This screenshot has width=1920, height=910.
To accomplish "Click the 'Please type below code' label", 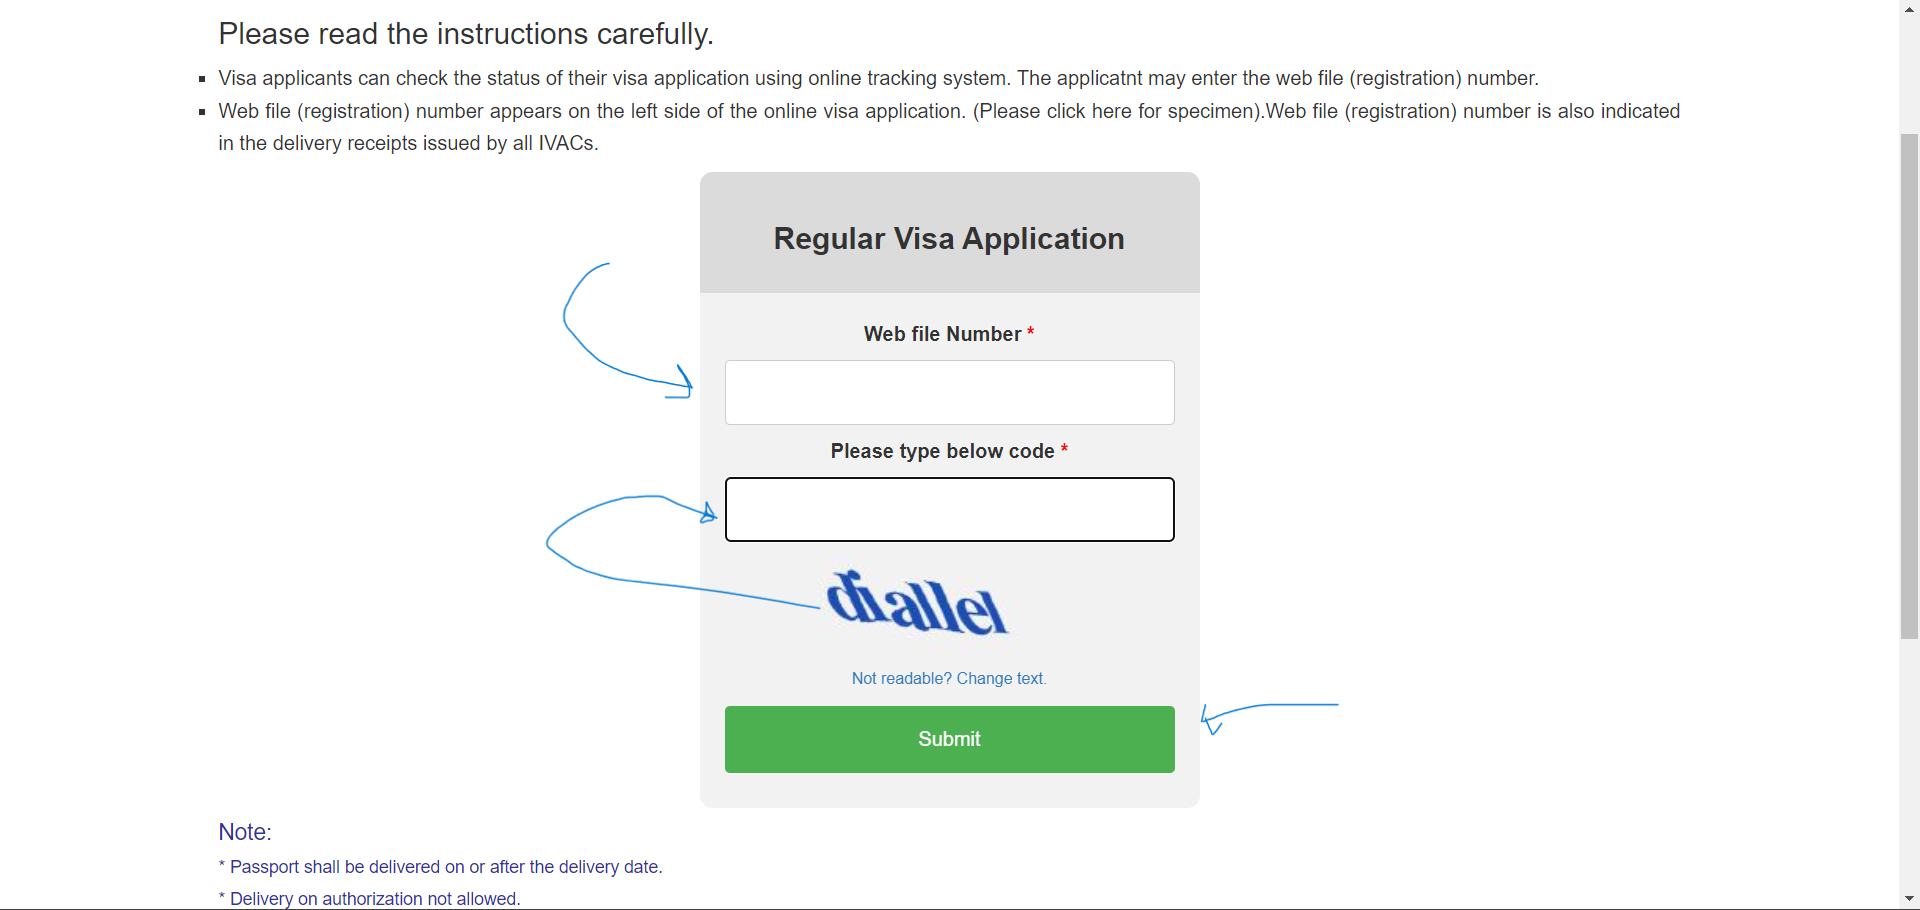I will point(942,451).
